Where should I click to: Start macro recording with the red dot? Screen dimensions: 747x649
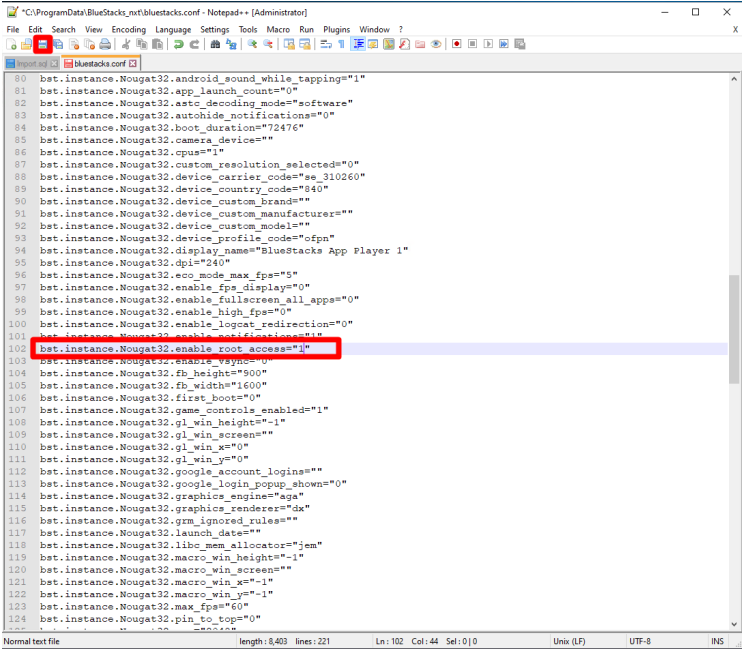tap(457, 44)
